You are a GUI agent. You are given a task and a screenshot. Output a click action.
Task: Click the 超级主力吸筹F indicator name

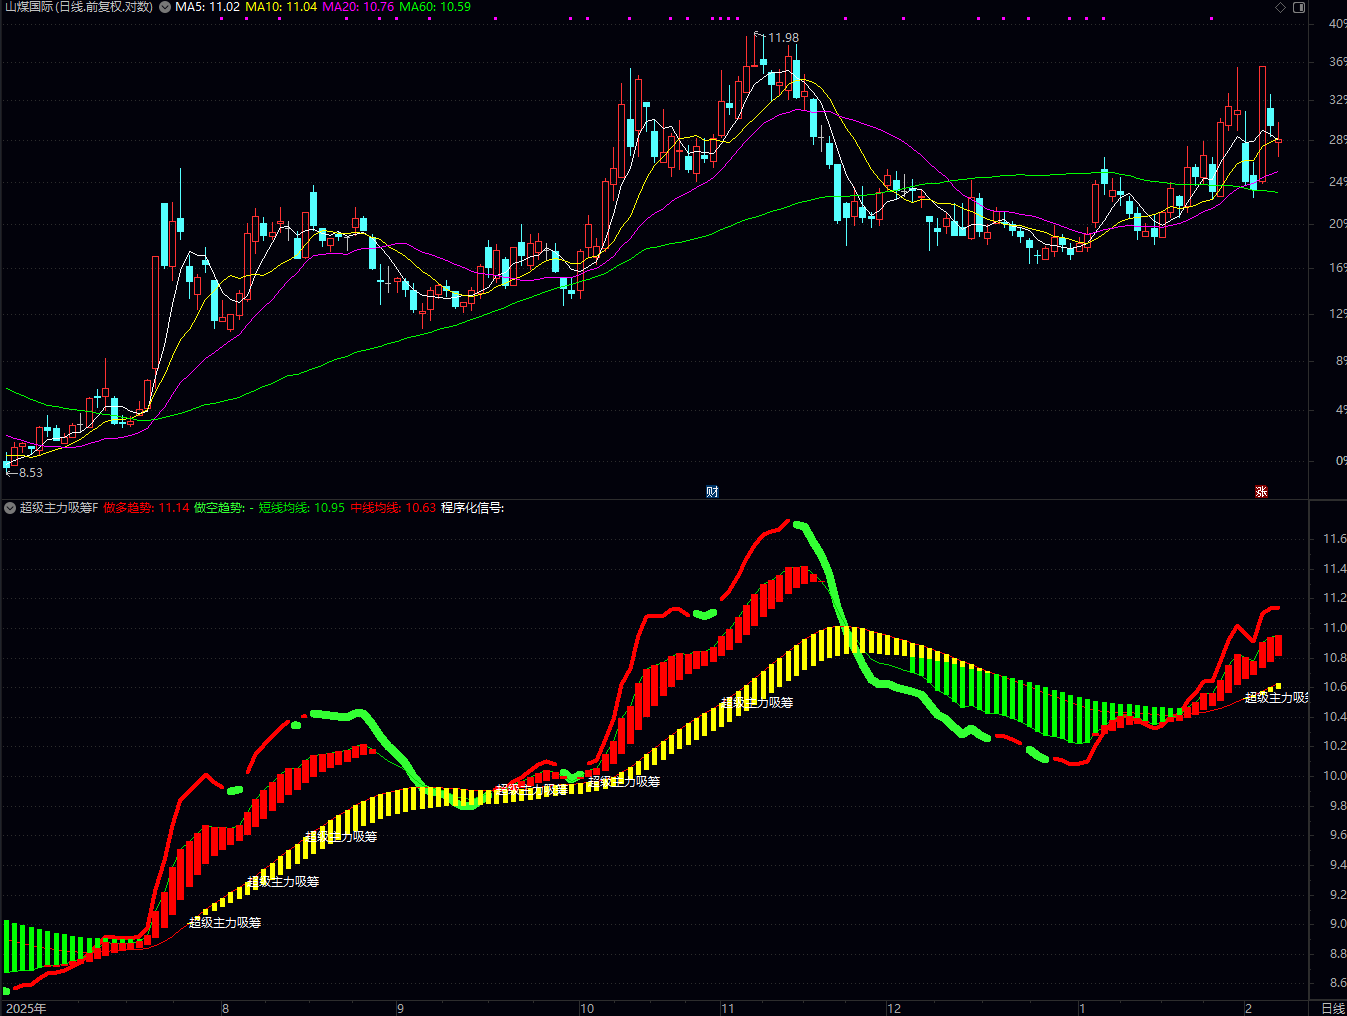(x=59, y=508)
